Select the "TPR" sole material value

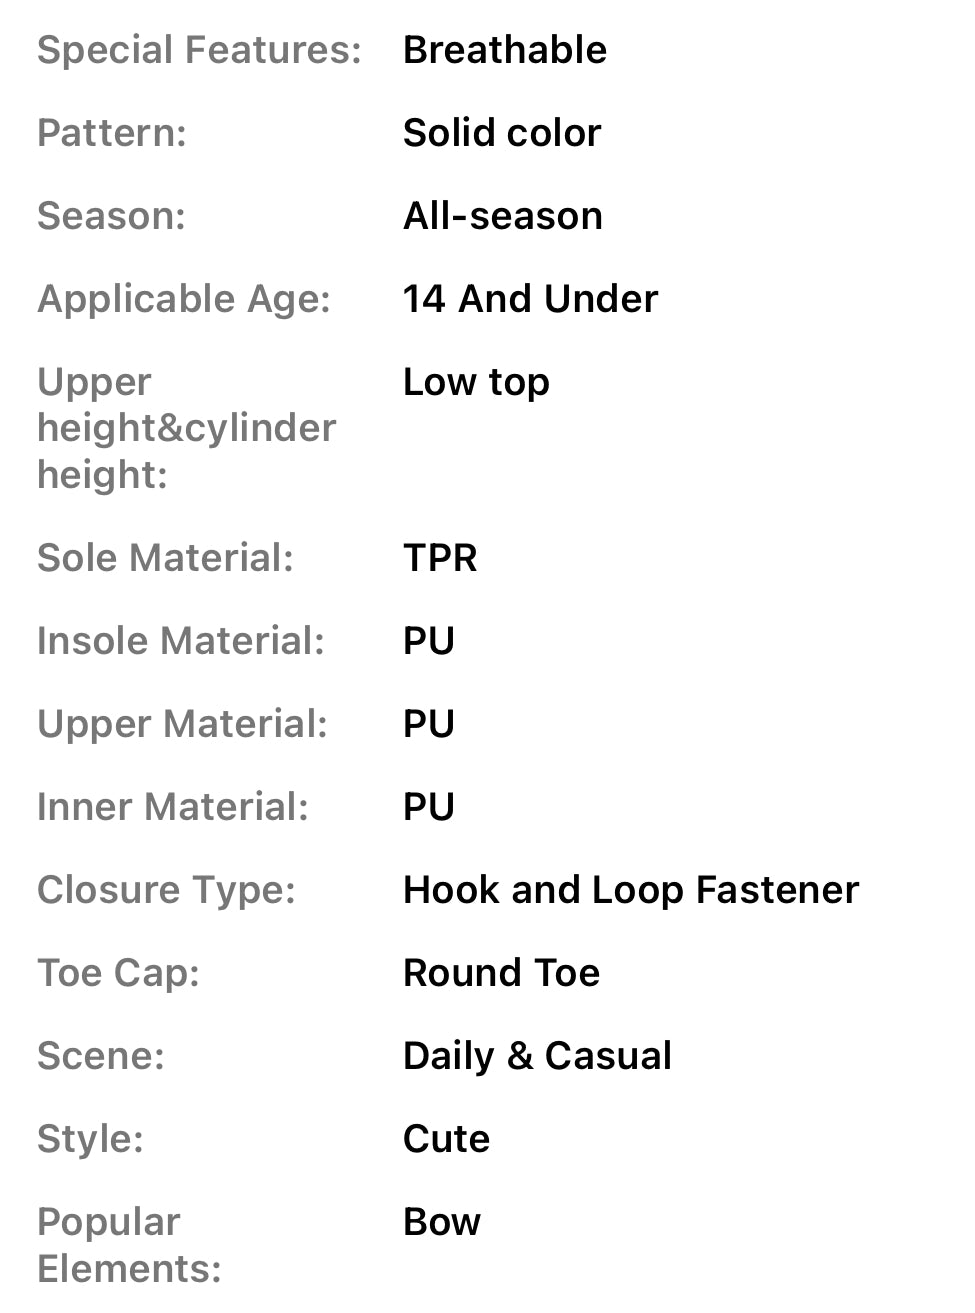tap(440, 558)
